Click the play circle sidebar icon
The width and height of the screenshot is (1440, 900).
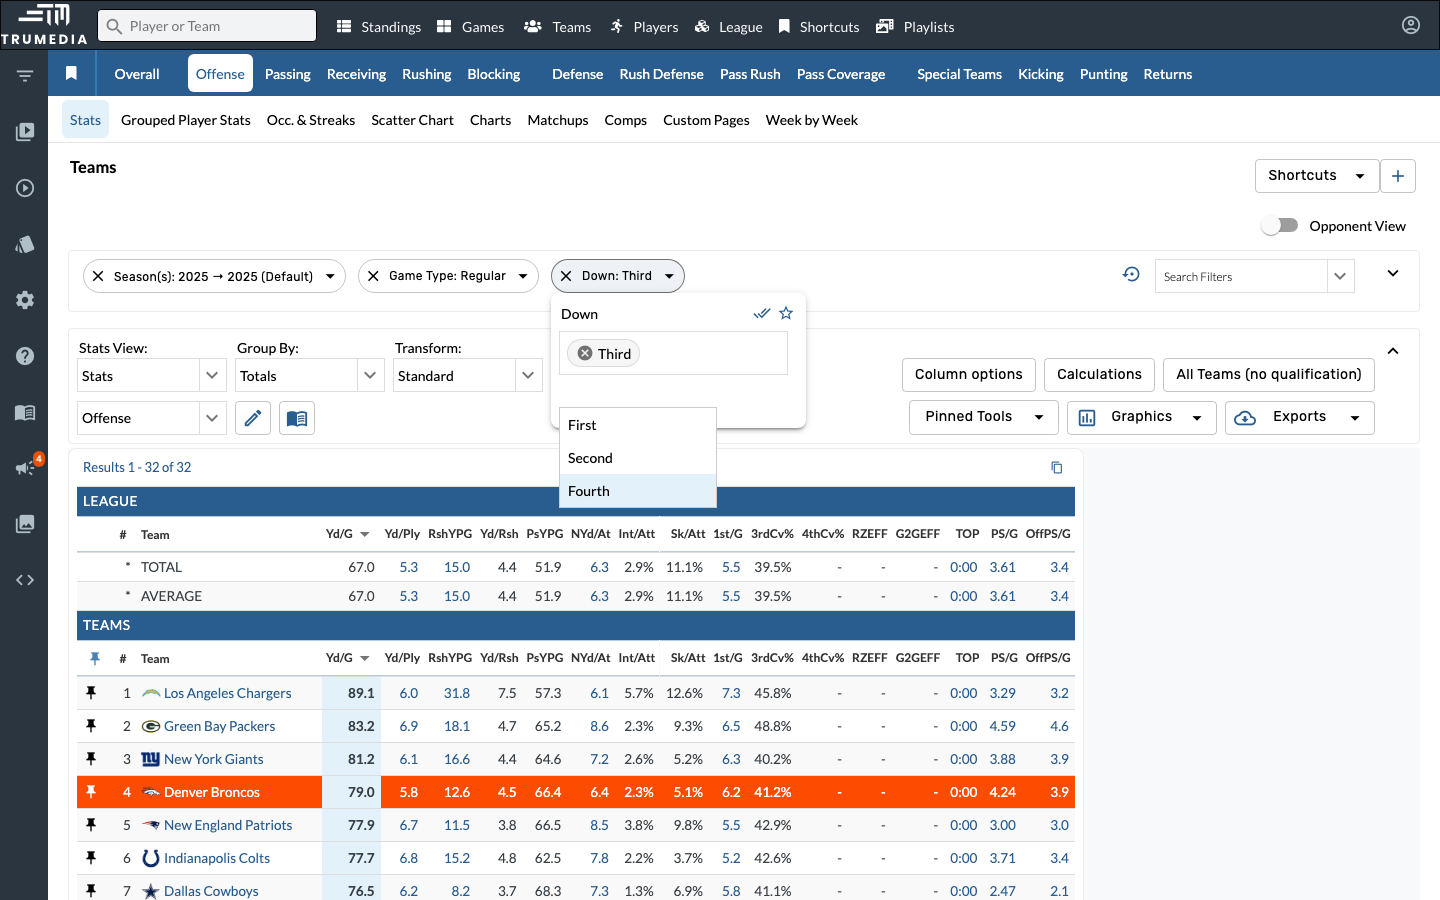point(25,188)
